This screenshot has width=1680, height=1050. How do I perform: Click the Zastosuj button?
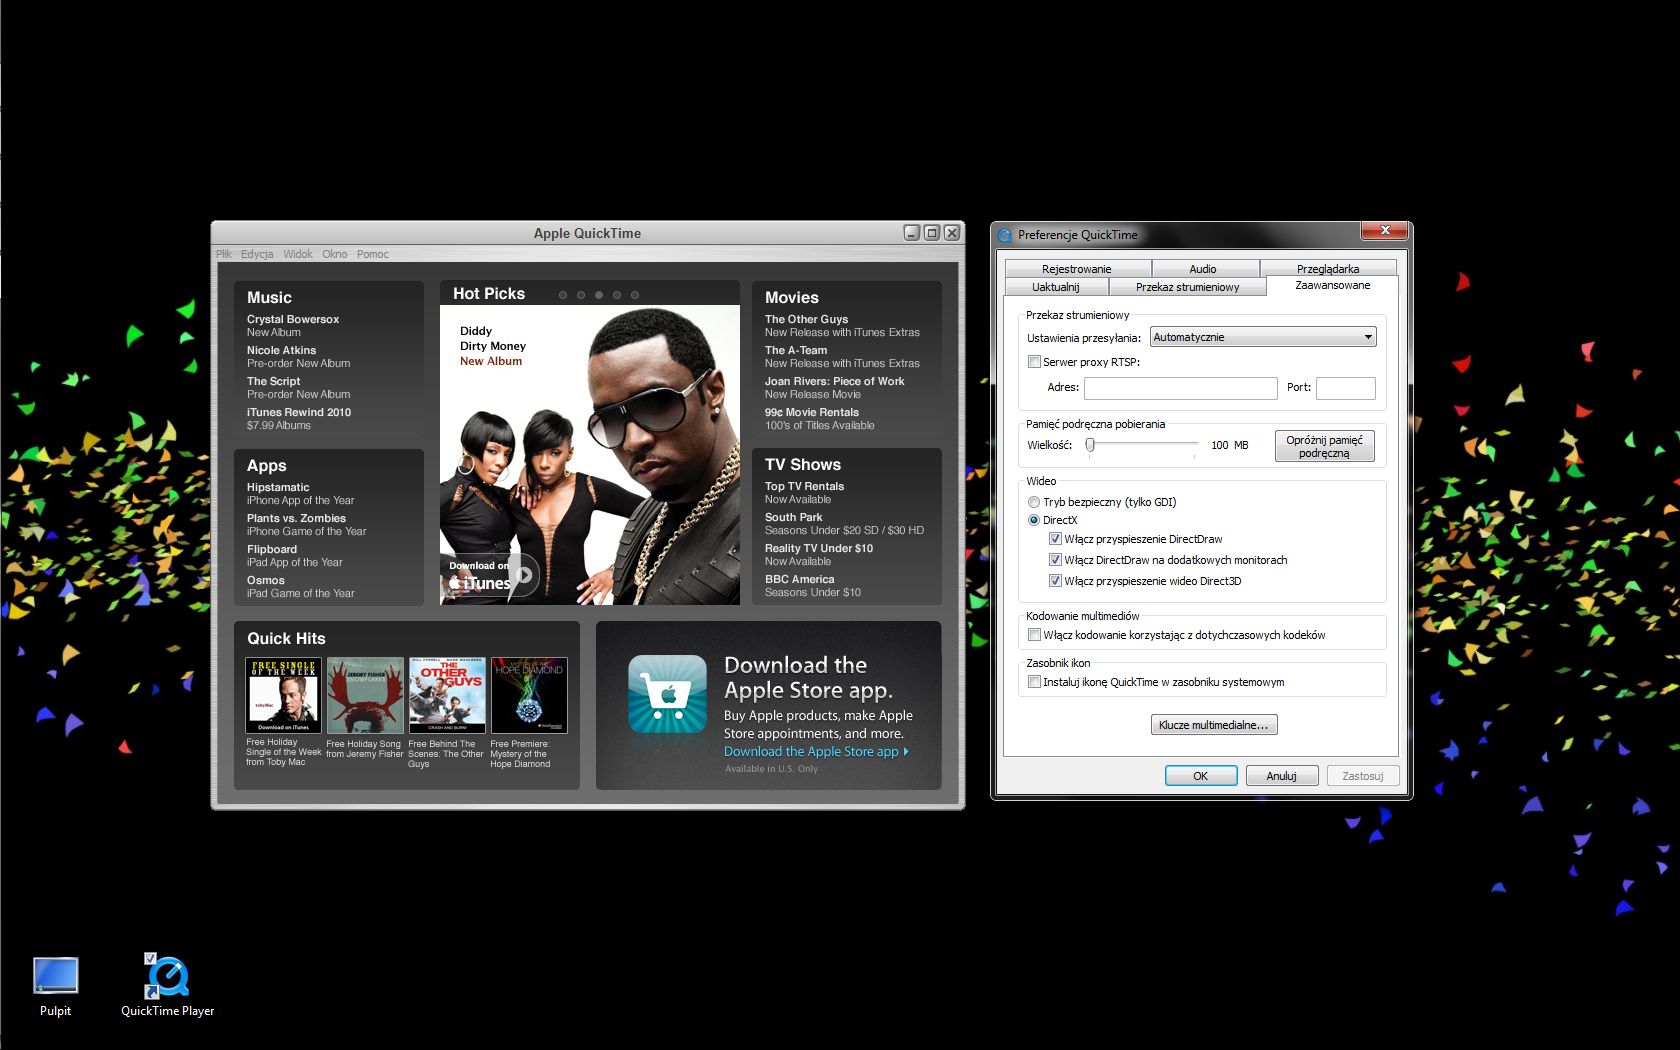pyautogui.click(x=1363, y=776)
